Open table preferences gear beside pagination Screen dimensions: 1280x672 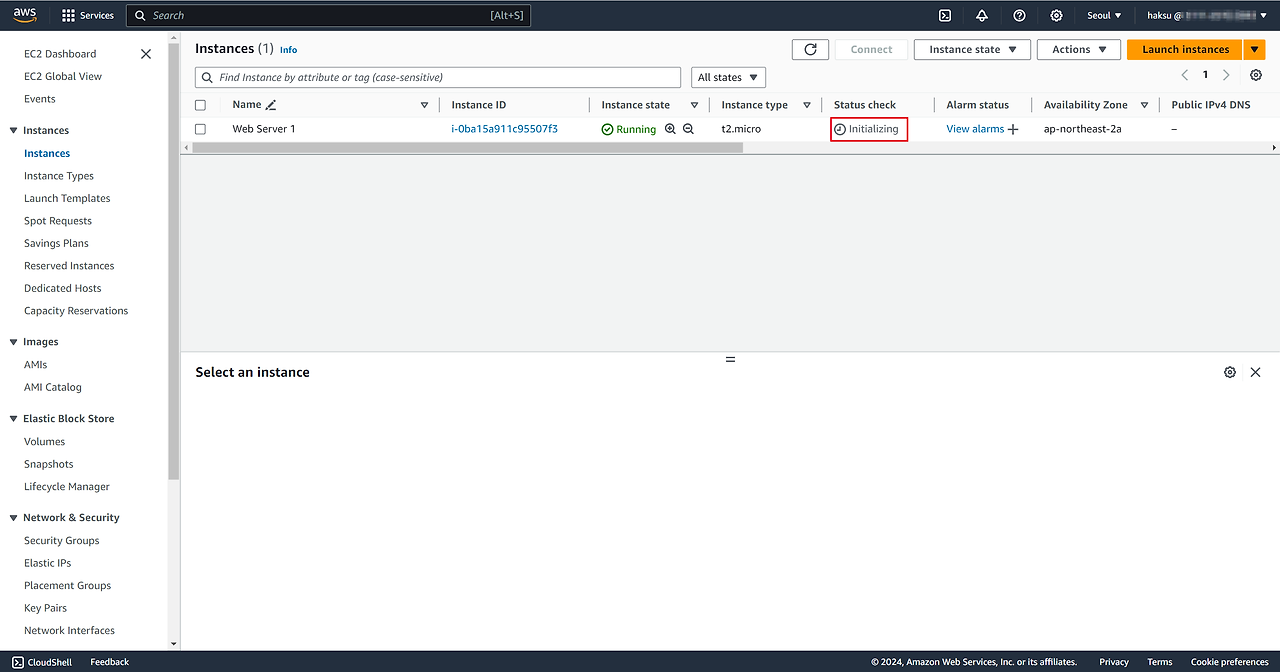(1256, 75)
